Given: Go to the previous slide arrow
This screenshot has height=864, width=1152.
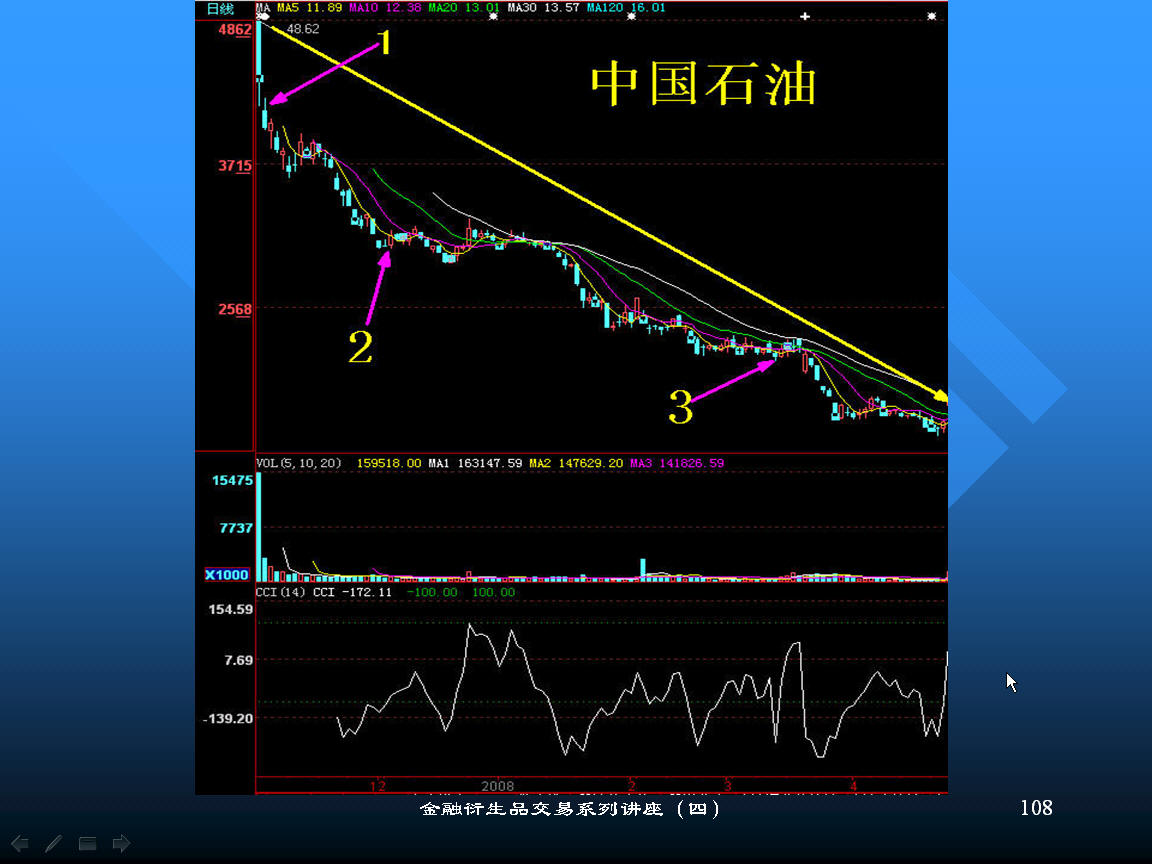Looking at the screenshot, I should click(20, 843).
